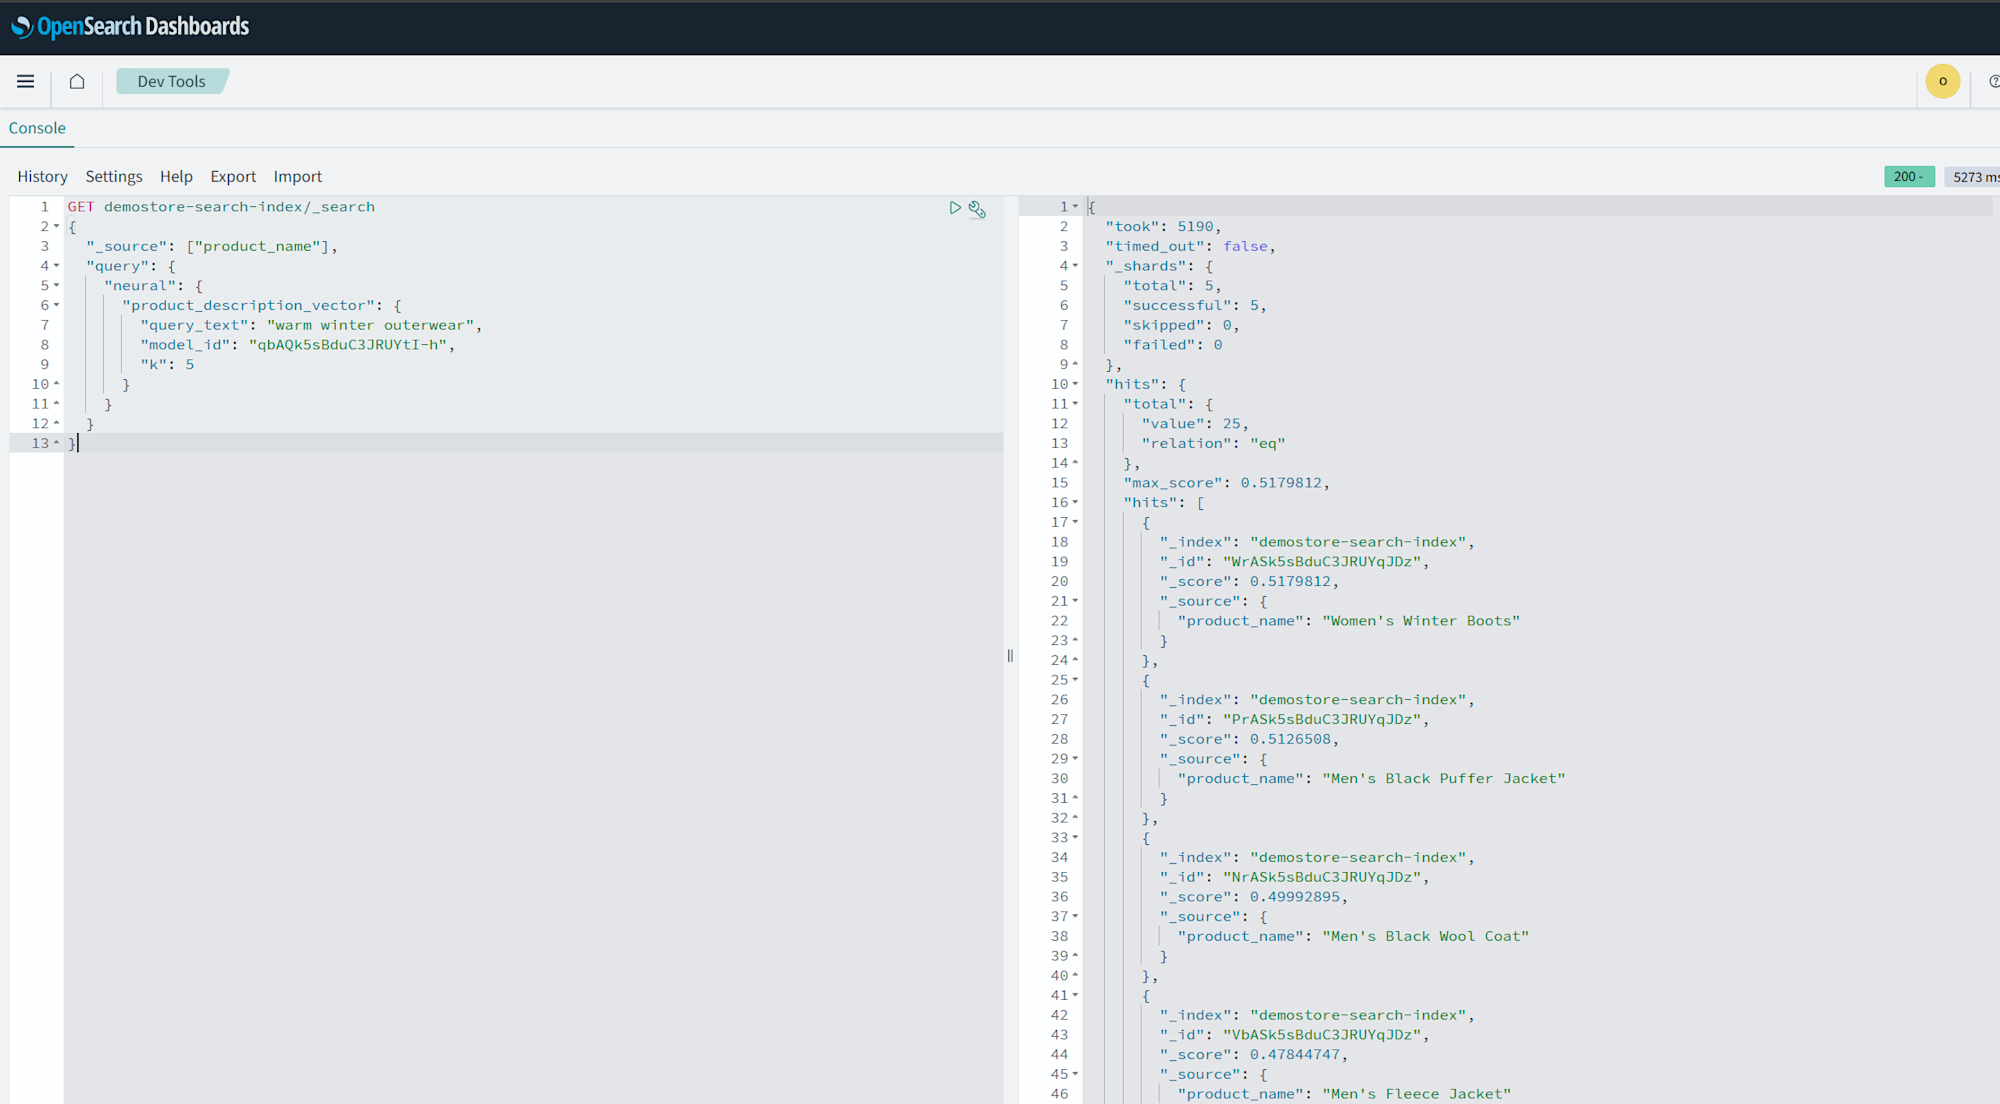2000x1104 pixels.
Task: Open the hamburger navigation menu
Action: point(26,82)
